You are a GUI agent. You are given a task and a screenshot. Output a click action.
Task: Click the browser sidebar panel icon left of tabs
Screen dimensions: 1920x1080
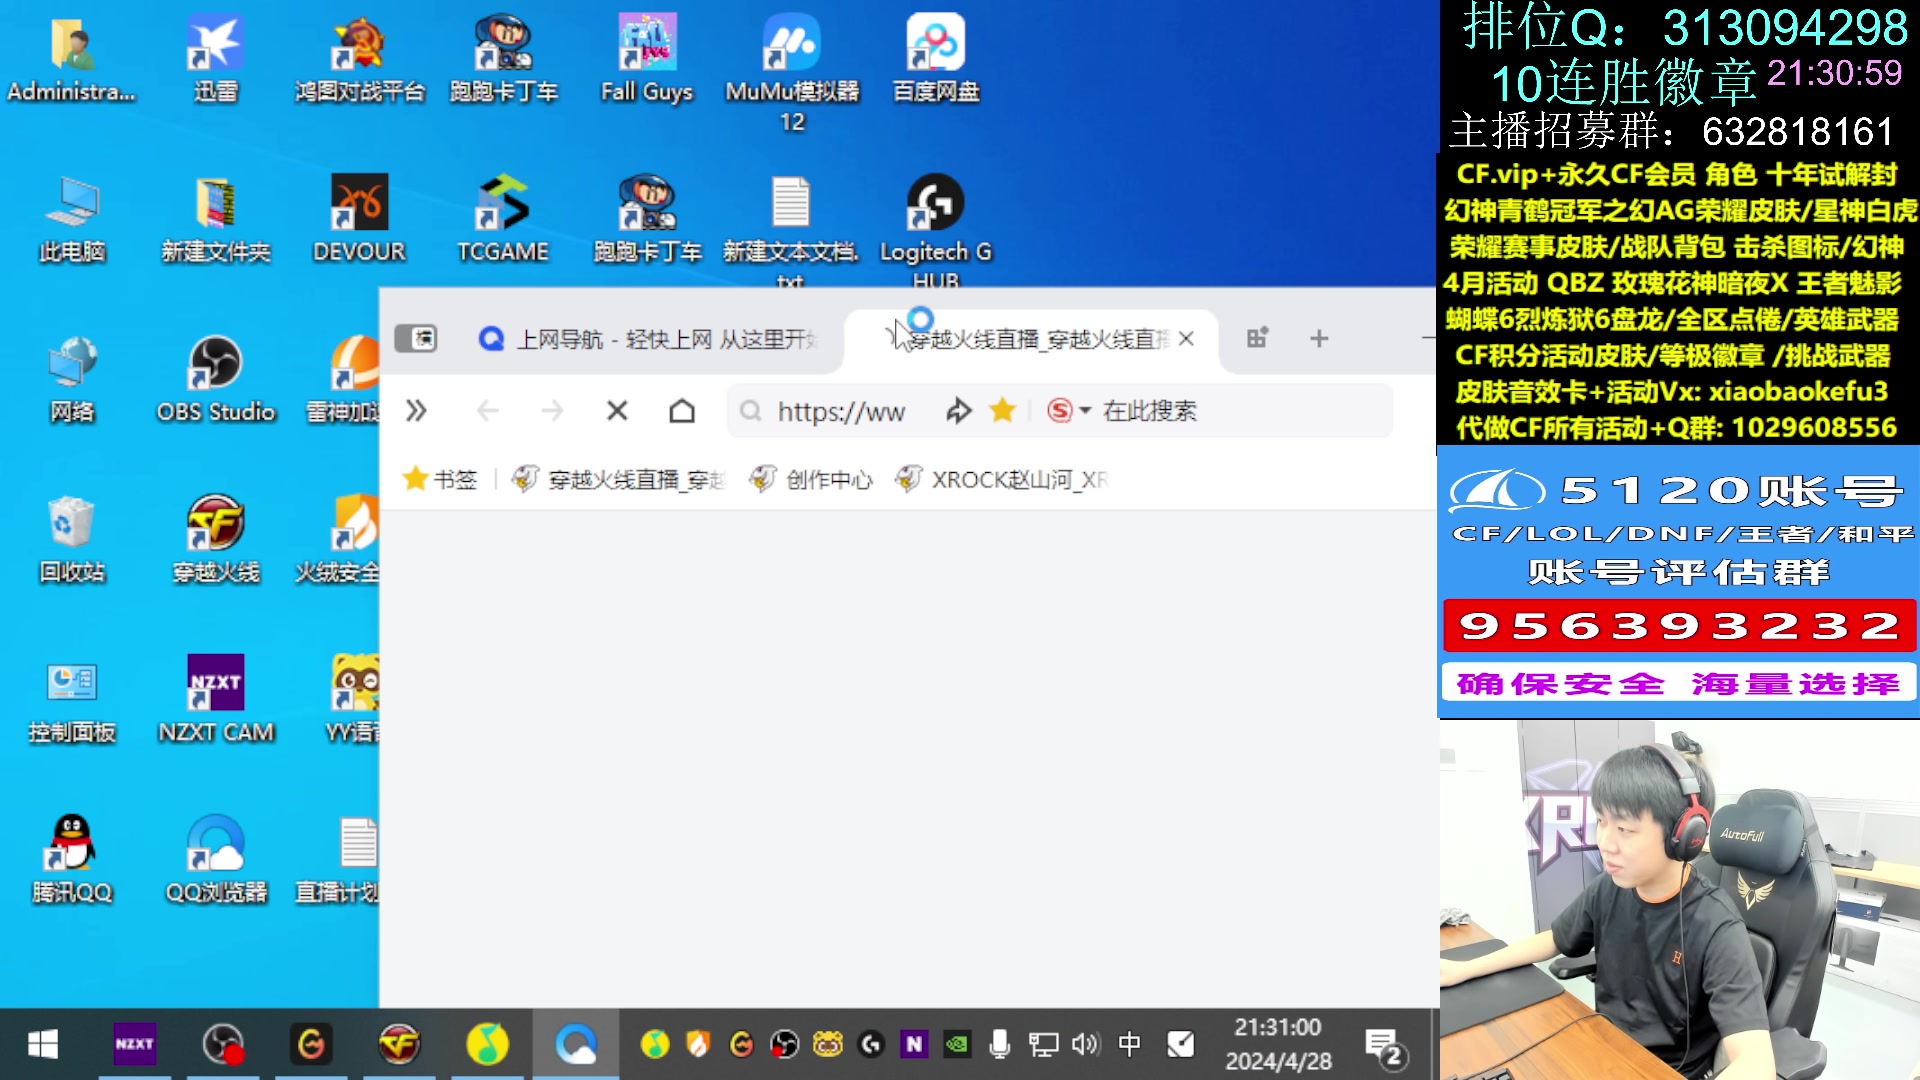pos(416,339)
